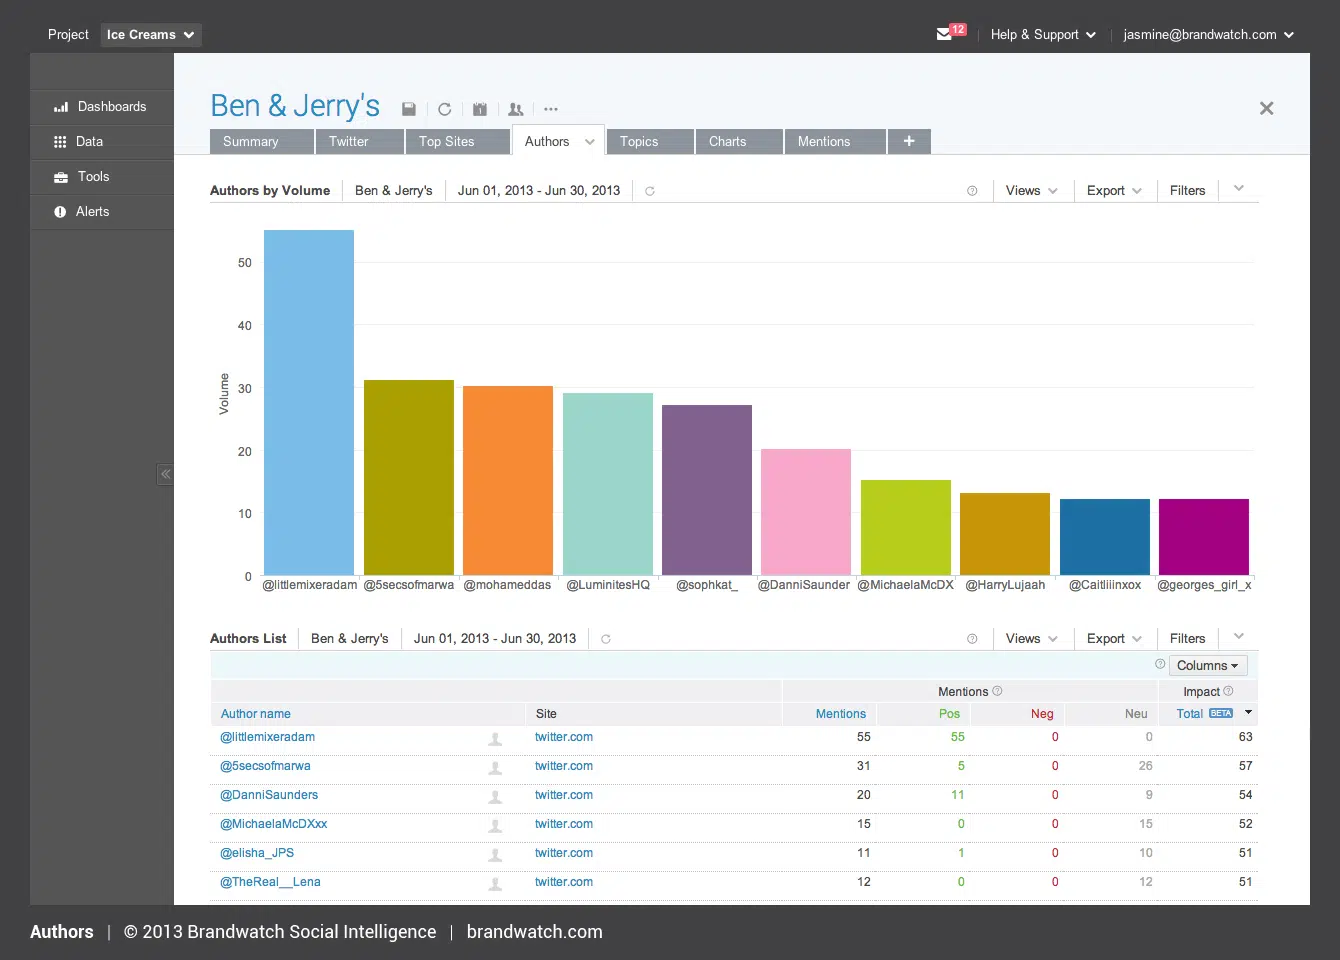Refresh the Ben & Jerry's dashboard
Viewport: 1340px width, 960px height.
click(445, 109)
